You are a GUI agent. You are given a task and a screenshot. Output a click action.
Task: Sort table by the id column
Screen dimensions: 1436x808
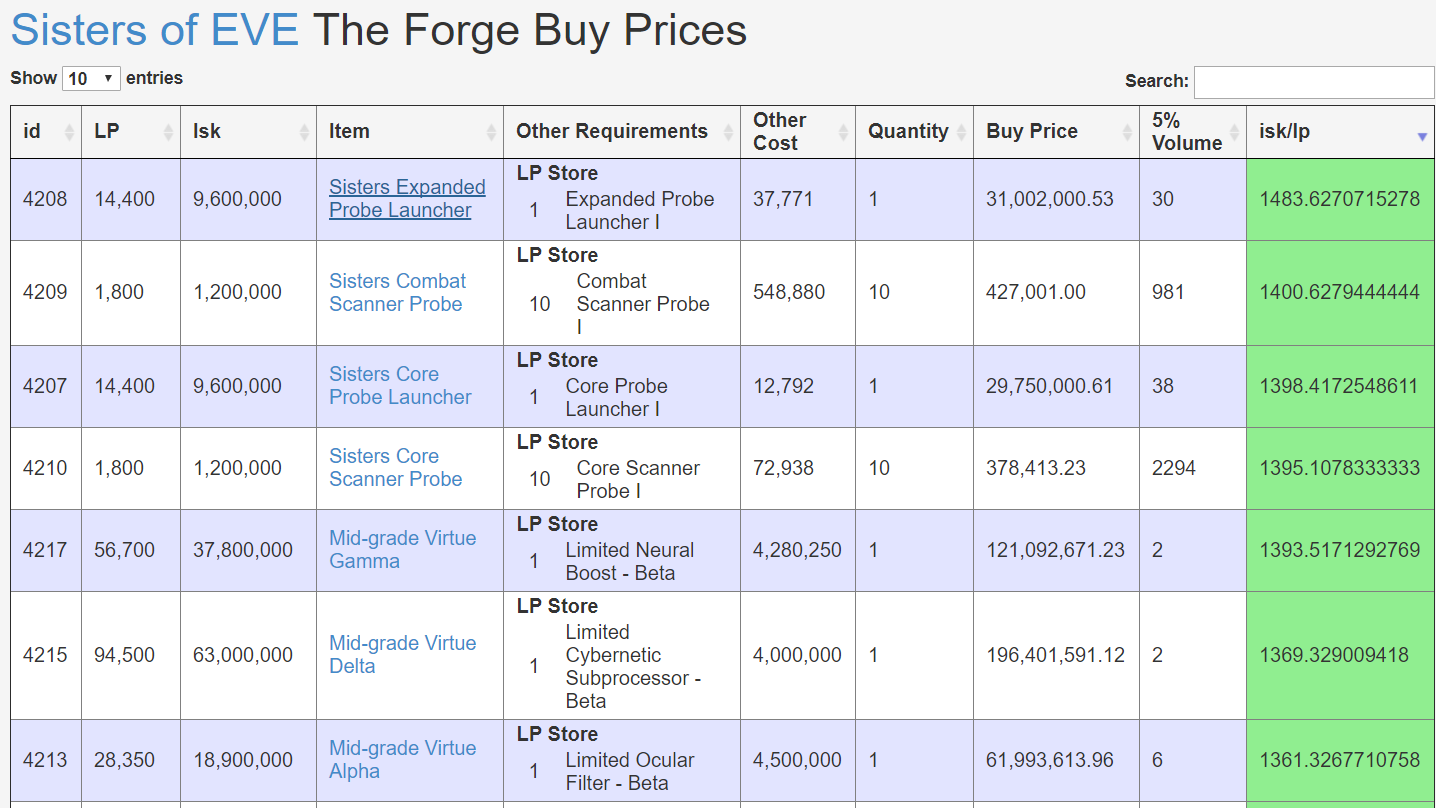[46, 132]
